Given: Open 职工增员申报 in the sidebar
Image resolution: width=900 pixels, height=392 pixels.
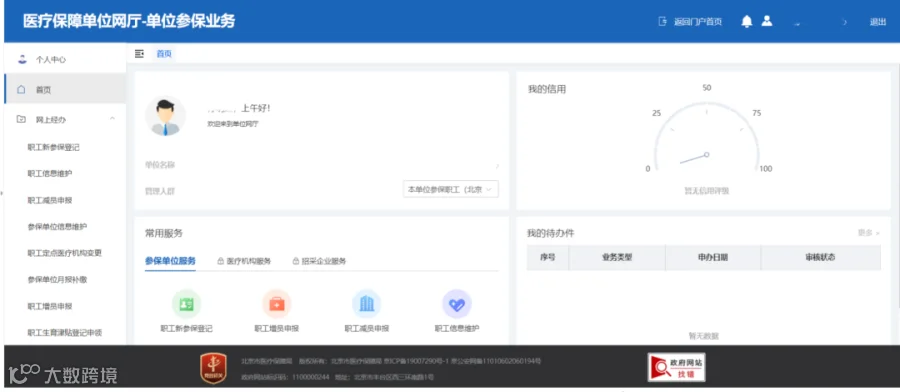Looking at the screenshot, I should pyautogui.click(x=50, y=306).
